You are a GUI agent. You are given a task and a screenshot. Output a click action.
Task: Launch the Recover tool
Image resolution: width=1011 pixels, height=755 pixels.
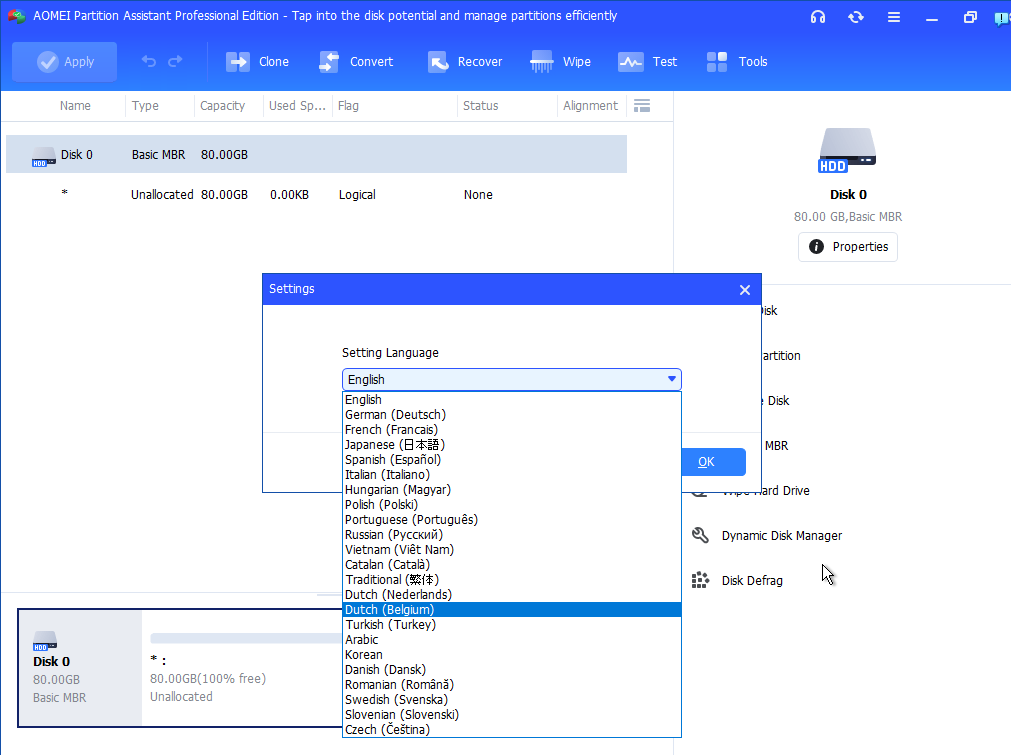[438, 62]
